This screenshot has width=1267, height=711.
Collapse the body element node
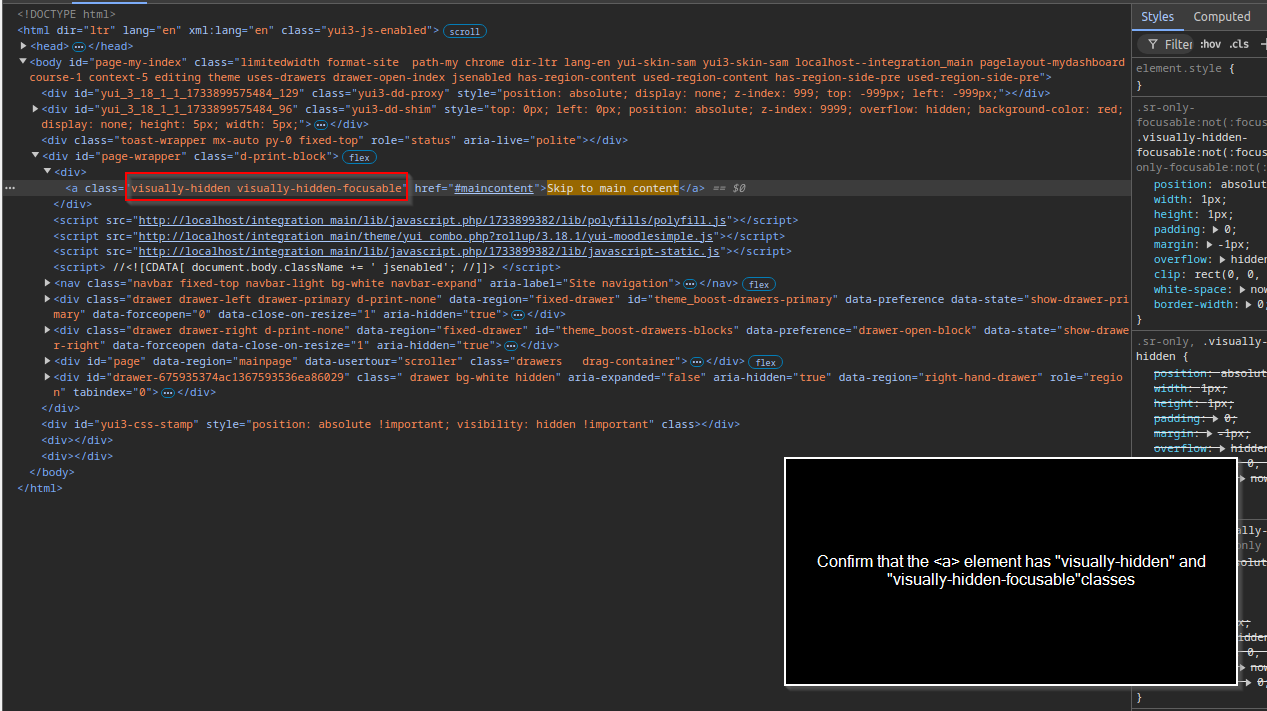[x=24, y=62]
